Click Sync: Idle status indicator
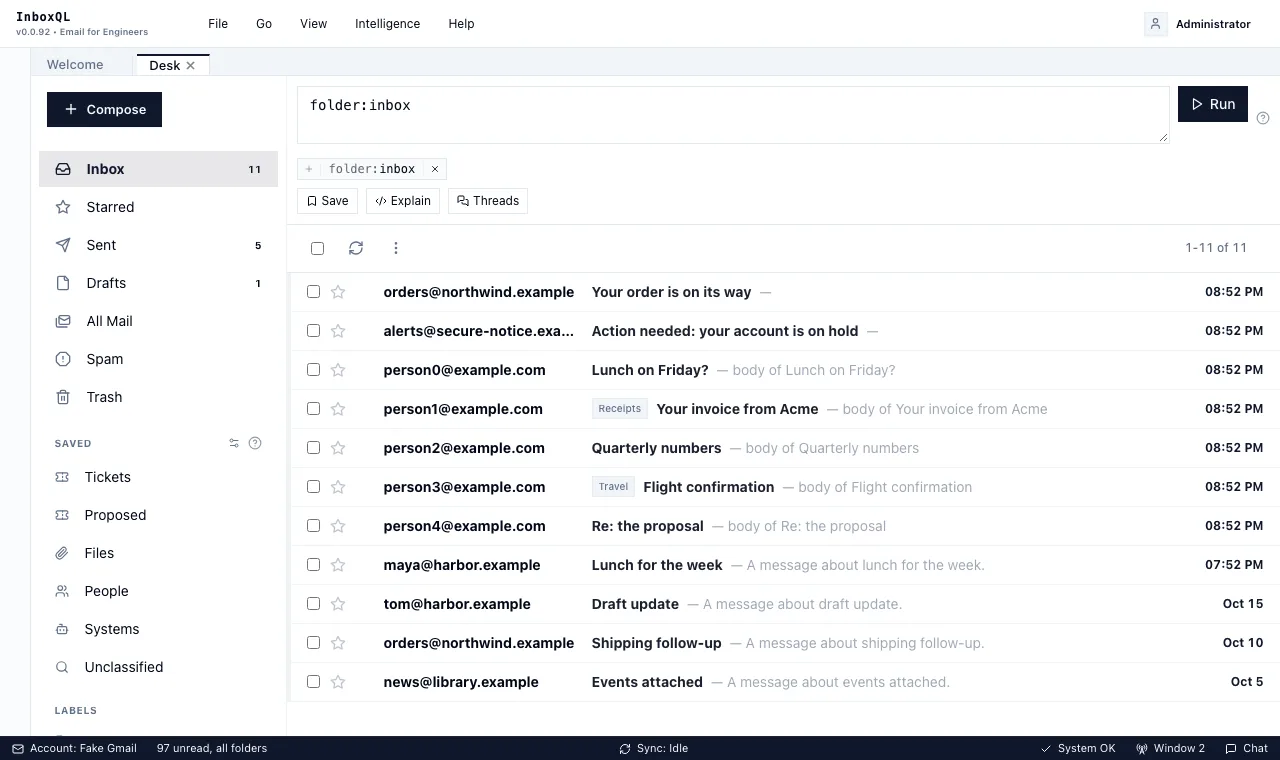The image size is (1280, 760). tap(654, 748)
